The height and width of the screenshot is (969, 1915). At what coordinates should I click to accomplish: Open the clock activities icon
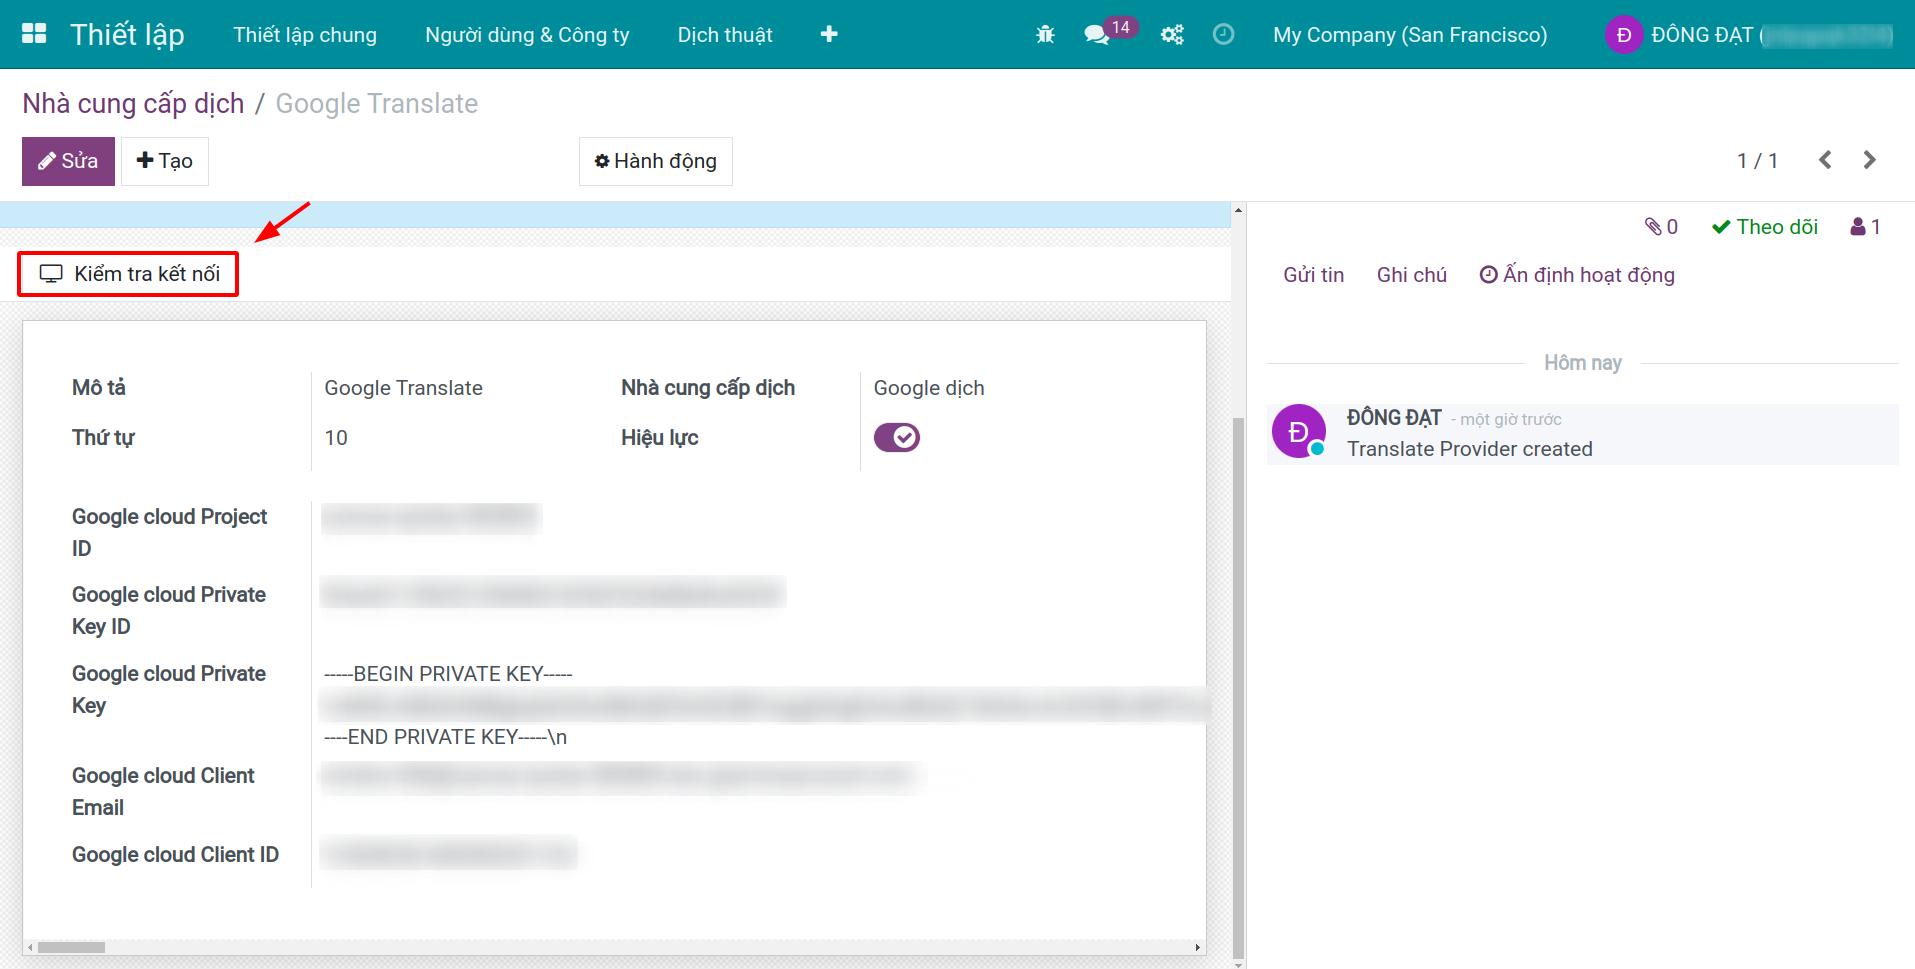click(x=1223, y=35)
